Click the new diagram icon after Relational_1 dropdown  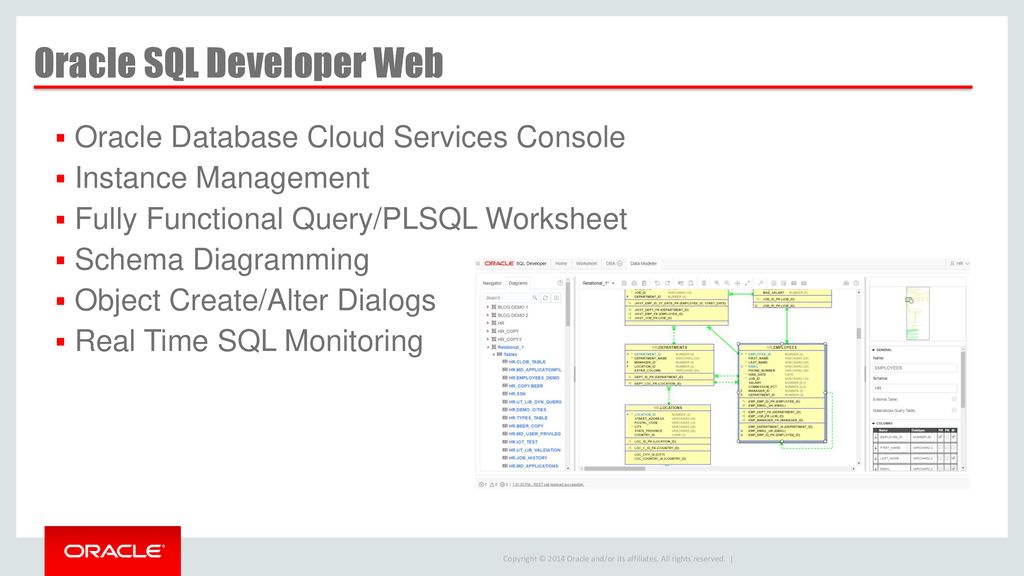[x=624, y=283]
